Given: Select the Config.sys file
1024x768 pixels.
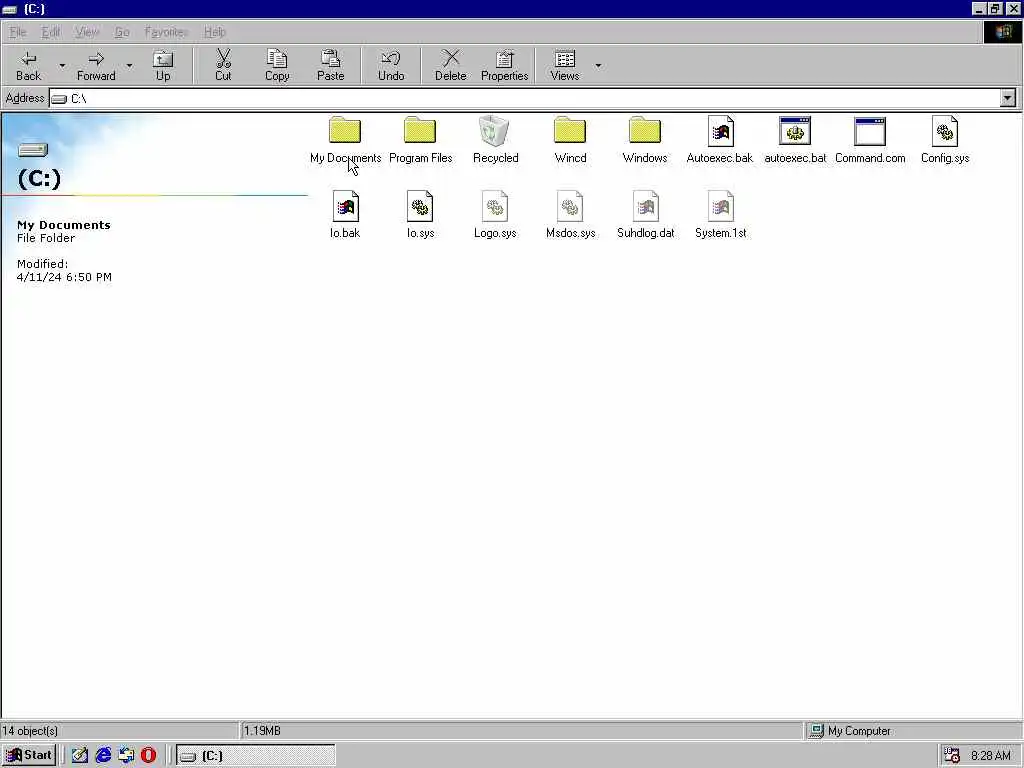Looking at the screenshot, I should click(x=945, y=140).
